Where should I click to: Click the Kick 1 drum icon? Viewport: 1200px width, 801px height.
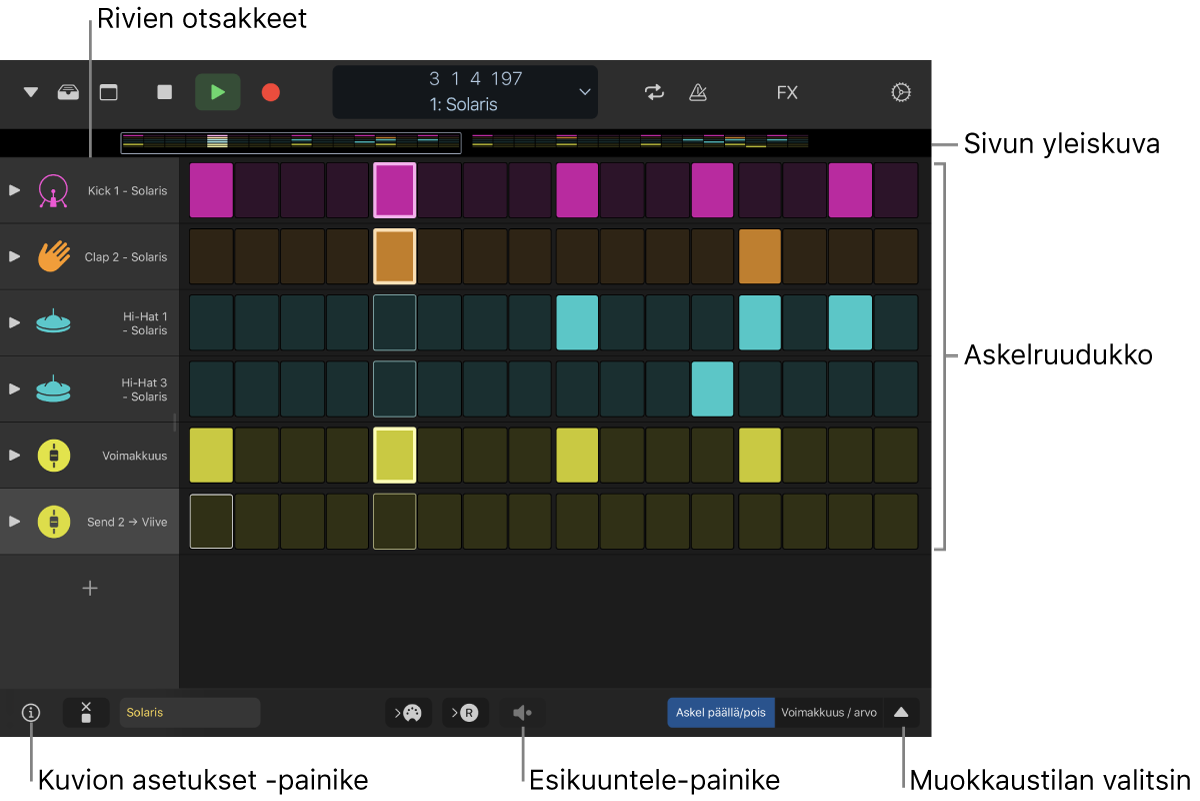[x=53, y=190]
